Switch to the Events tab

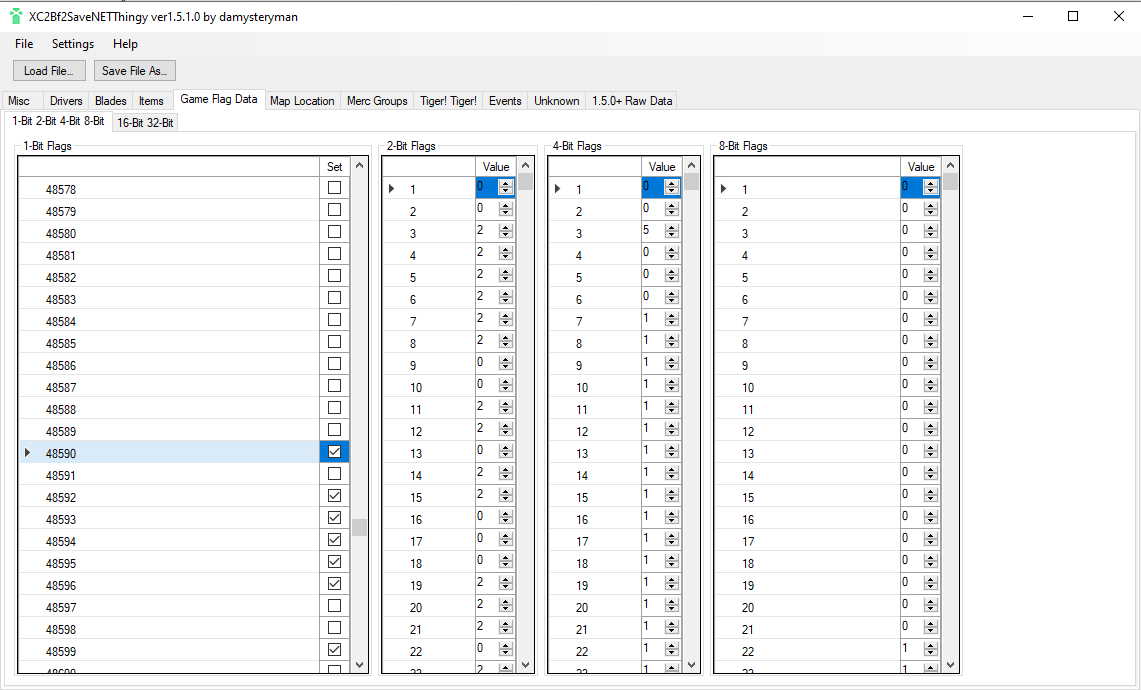pyautogui.click(x=505, y=100)
